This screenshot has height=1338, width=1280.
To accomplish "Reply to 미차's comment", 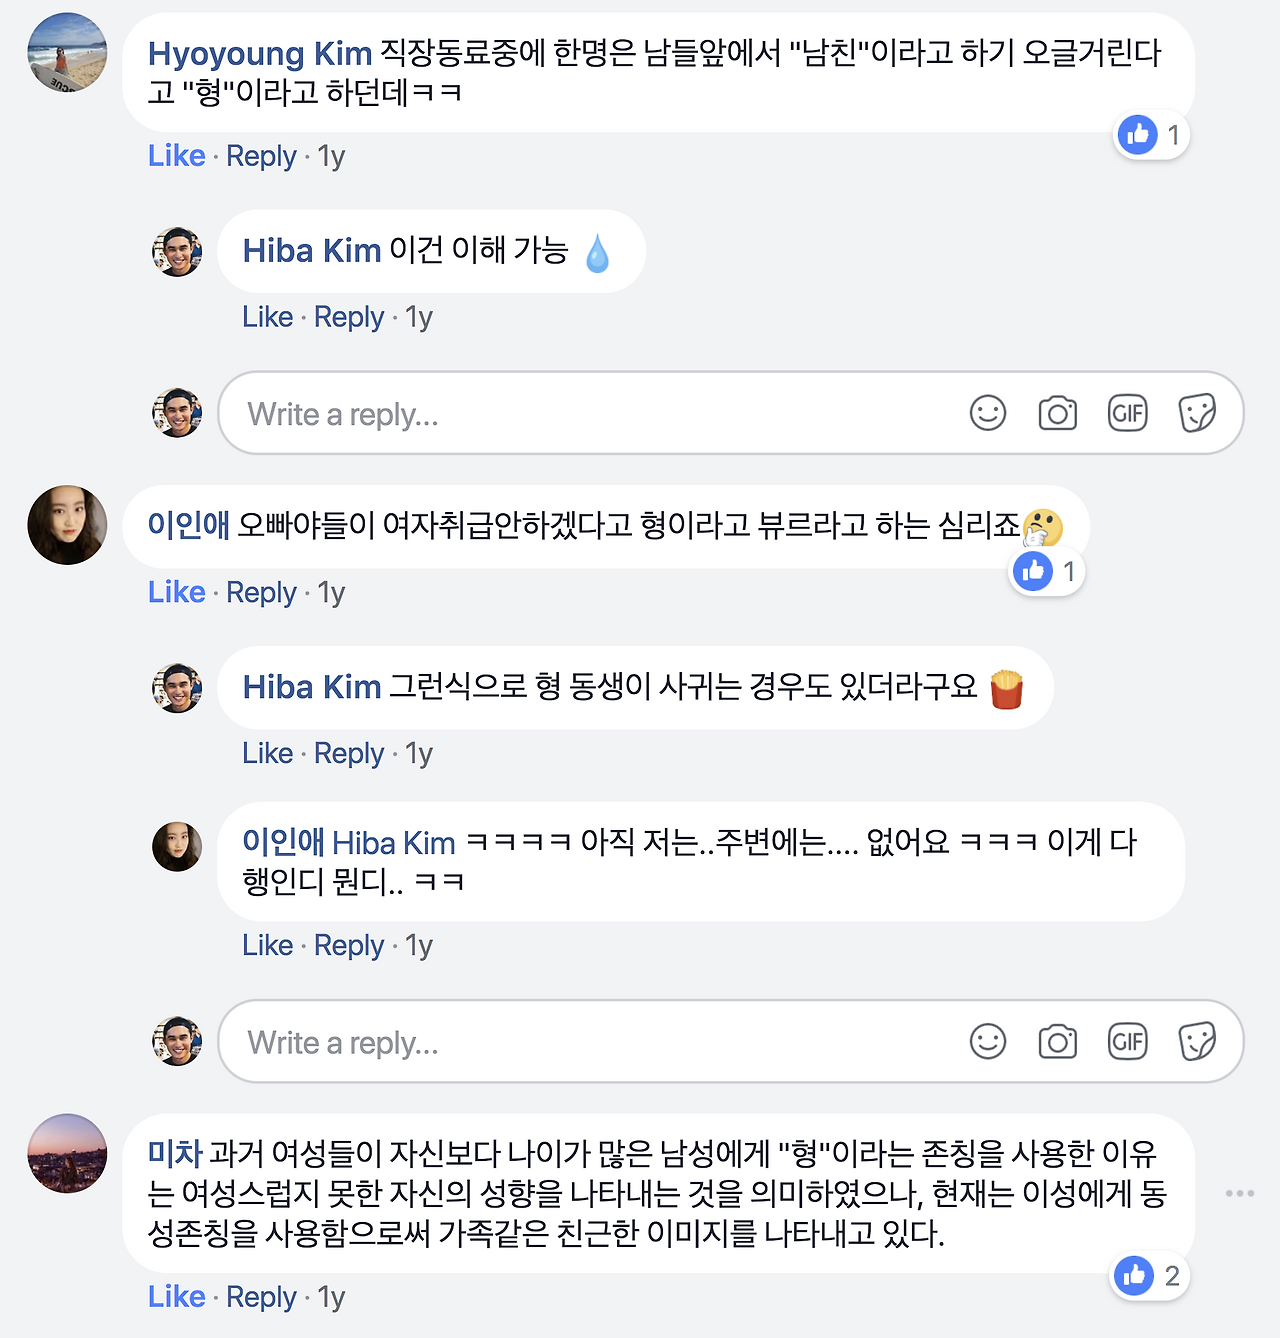I will click(x=261, y=1296).
